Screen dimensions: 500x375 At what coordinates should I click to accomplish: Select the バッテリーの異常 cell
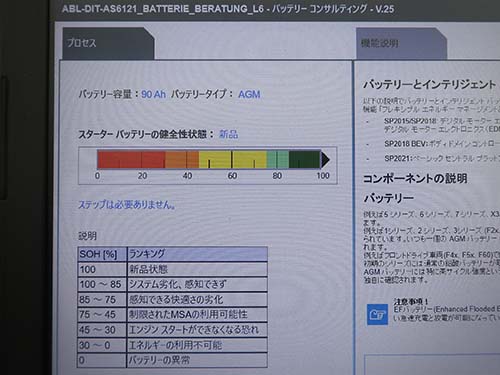pos(197,360)
